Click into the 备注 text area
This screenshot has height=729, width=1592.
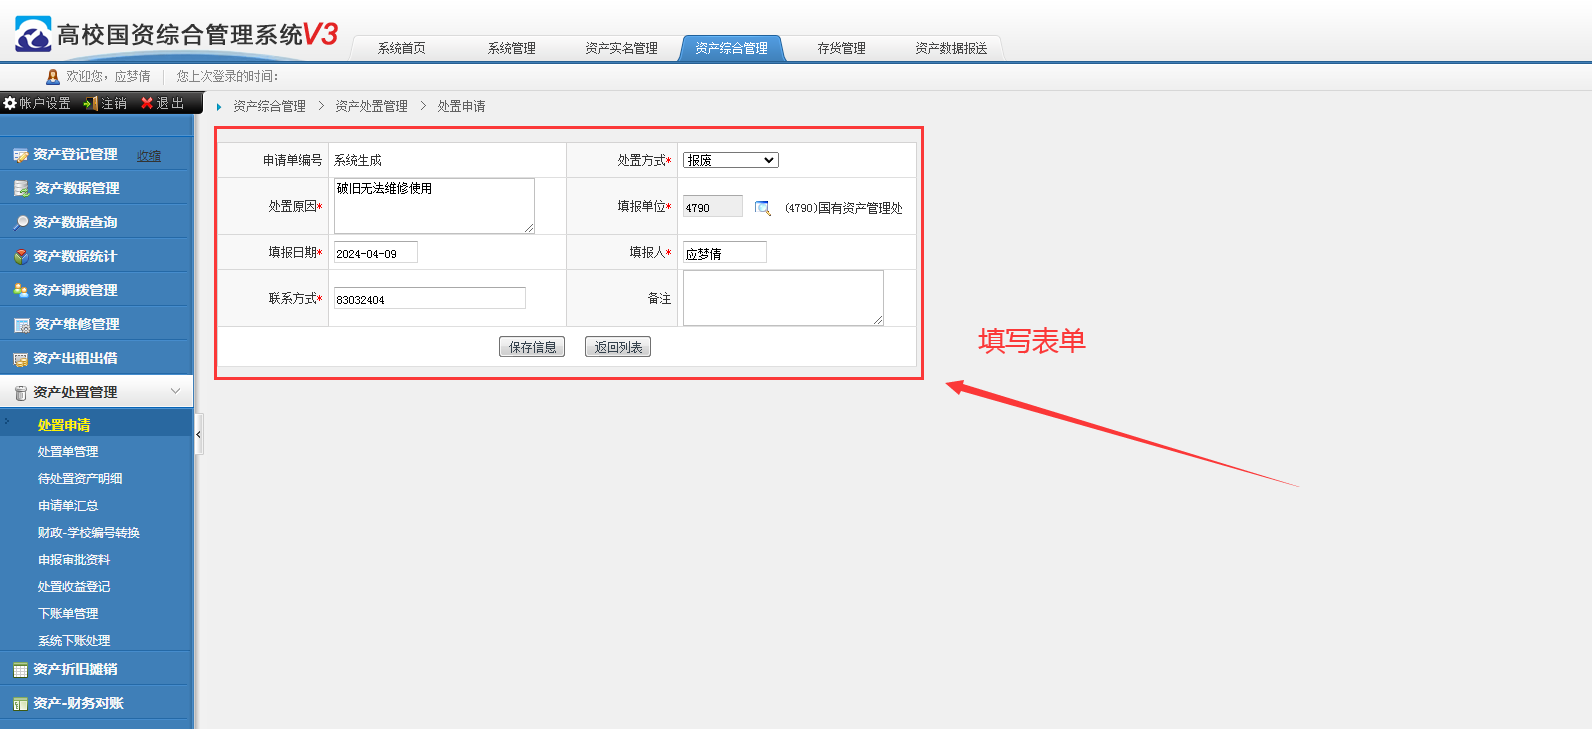pos(782,298)
